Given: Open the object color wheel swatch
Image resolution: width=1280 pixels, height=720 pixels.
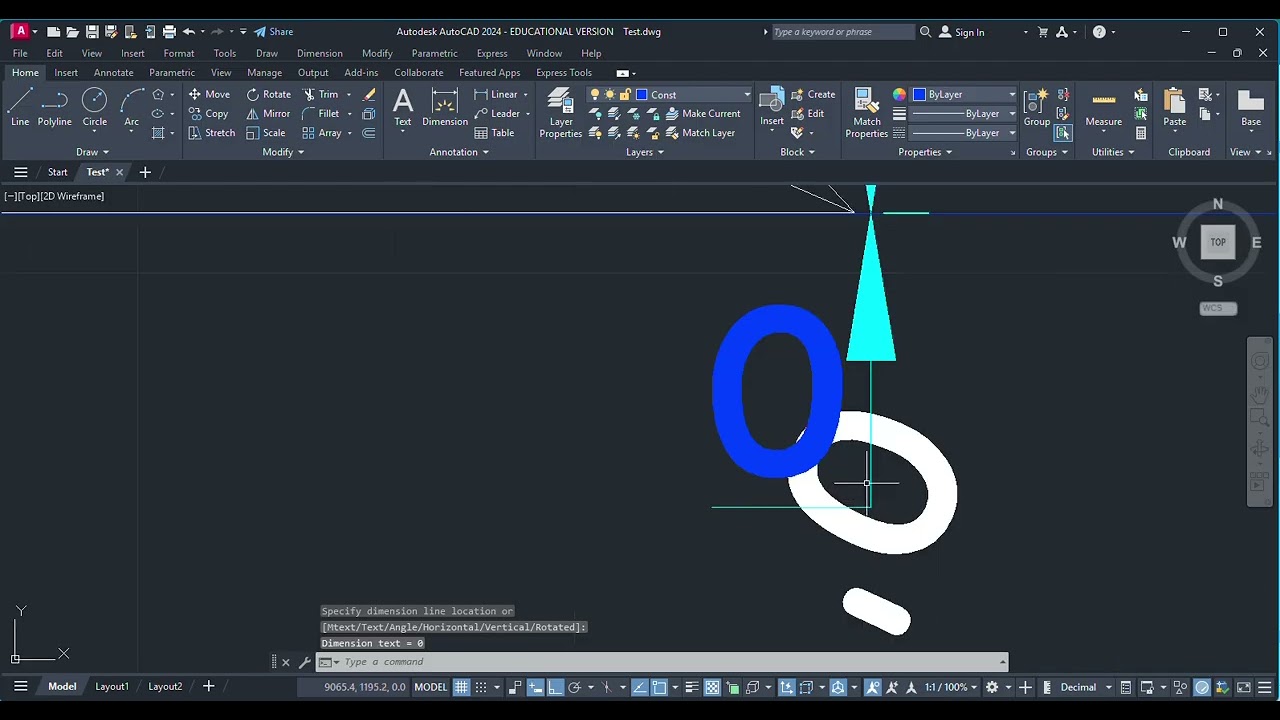Looking at the screenshot, I should [899, 95].
